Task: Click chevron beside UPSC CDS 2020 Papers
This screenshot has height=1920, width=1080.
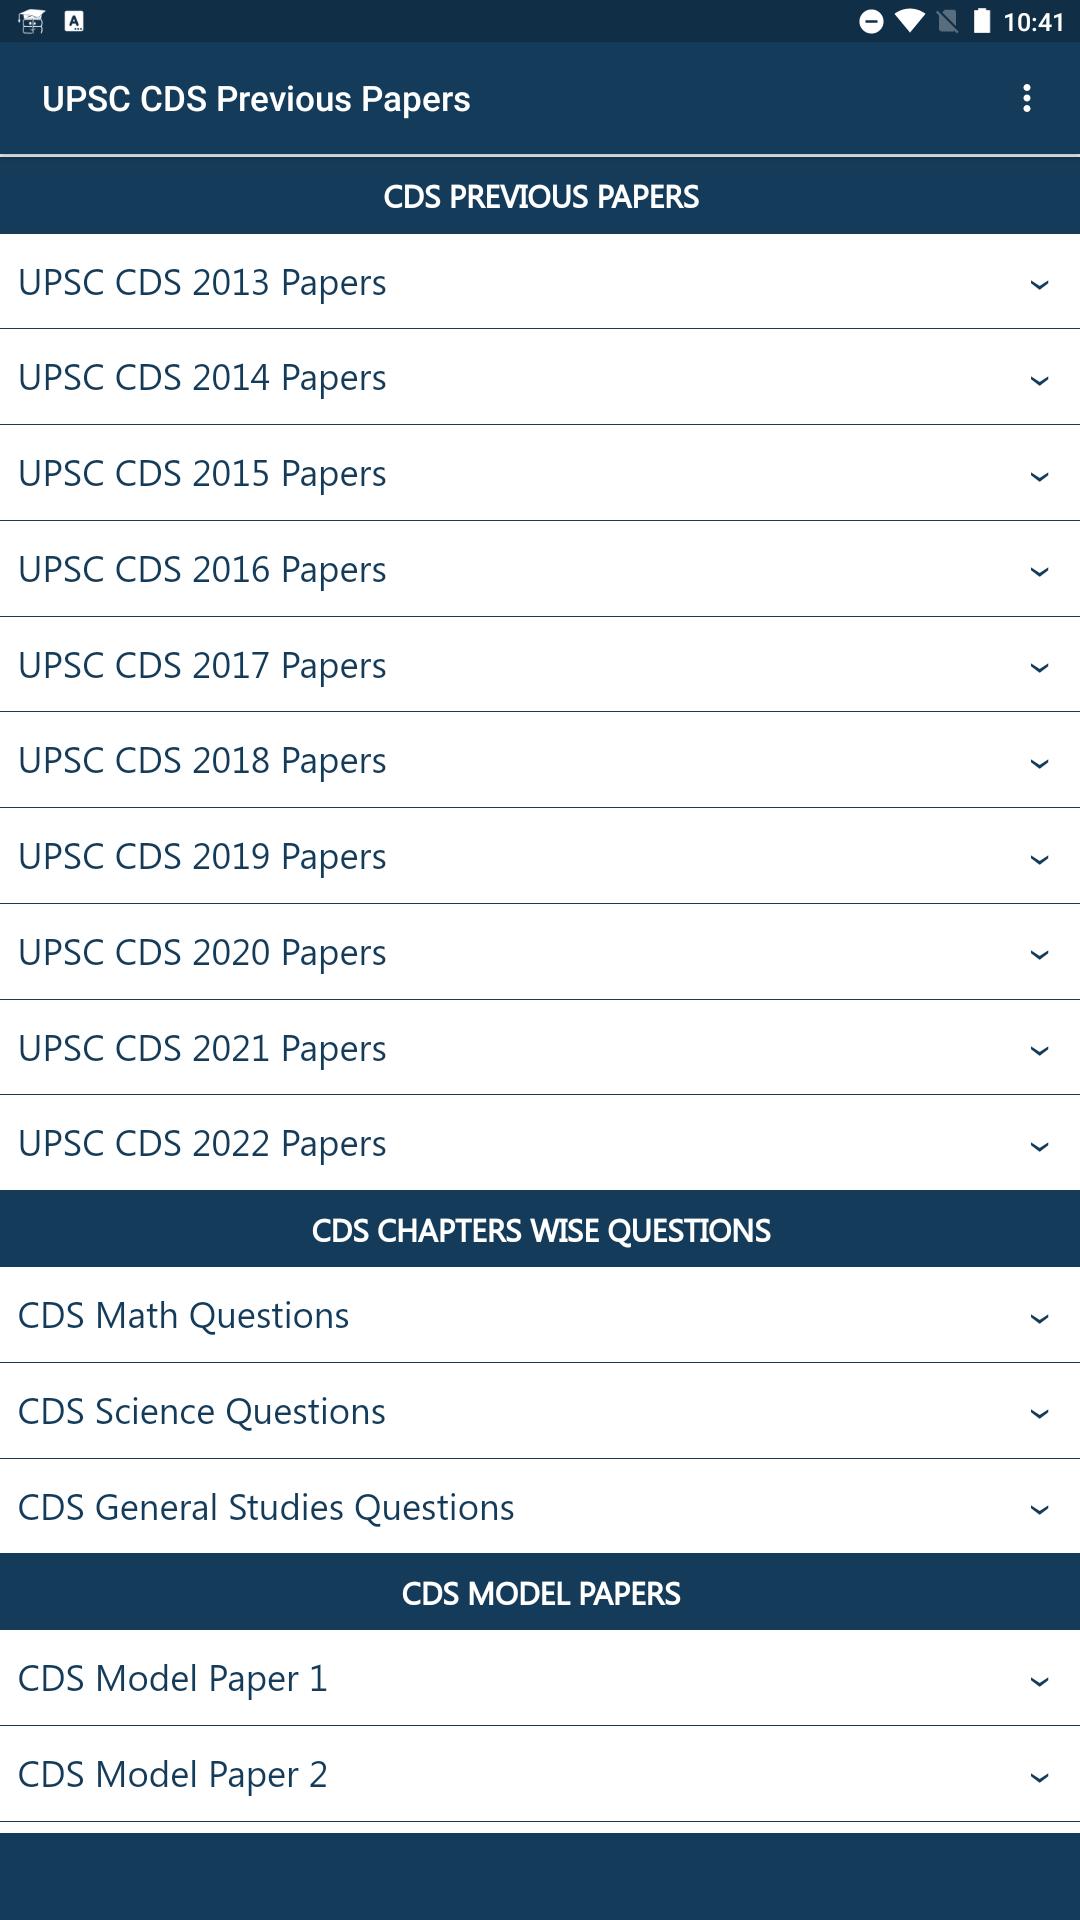Action: pos(1039,955)
